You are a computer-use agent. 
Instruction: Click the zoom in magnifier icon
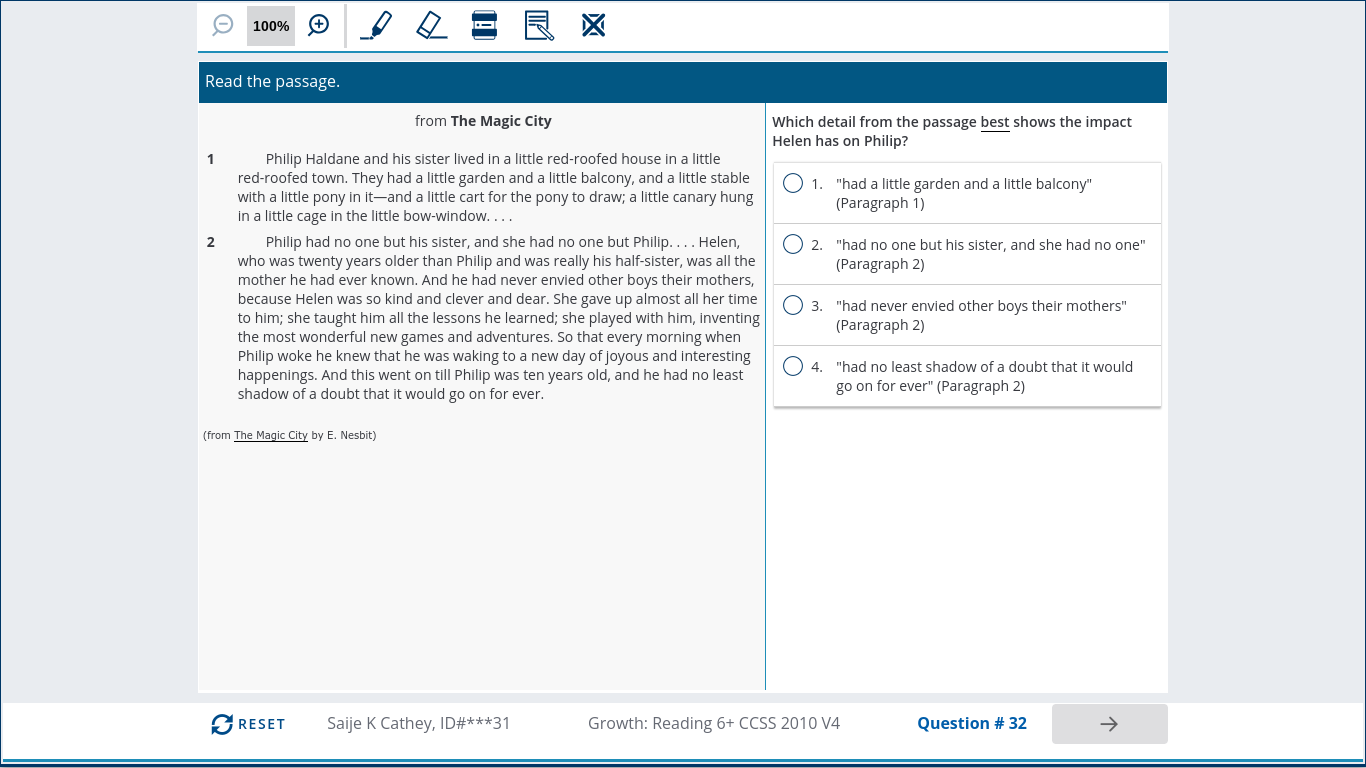[x=318, y=25]
